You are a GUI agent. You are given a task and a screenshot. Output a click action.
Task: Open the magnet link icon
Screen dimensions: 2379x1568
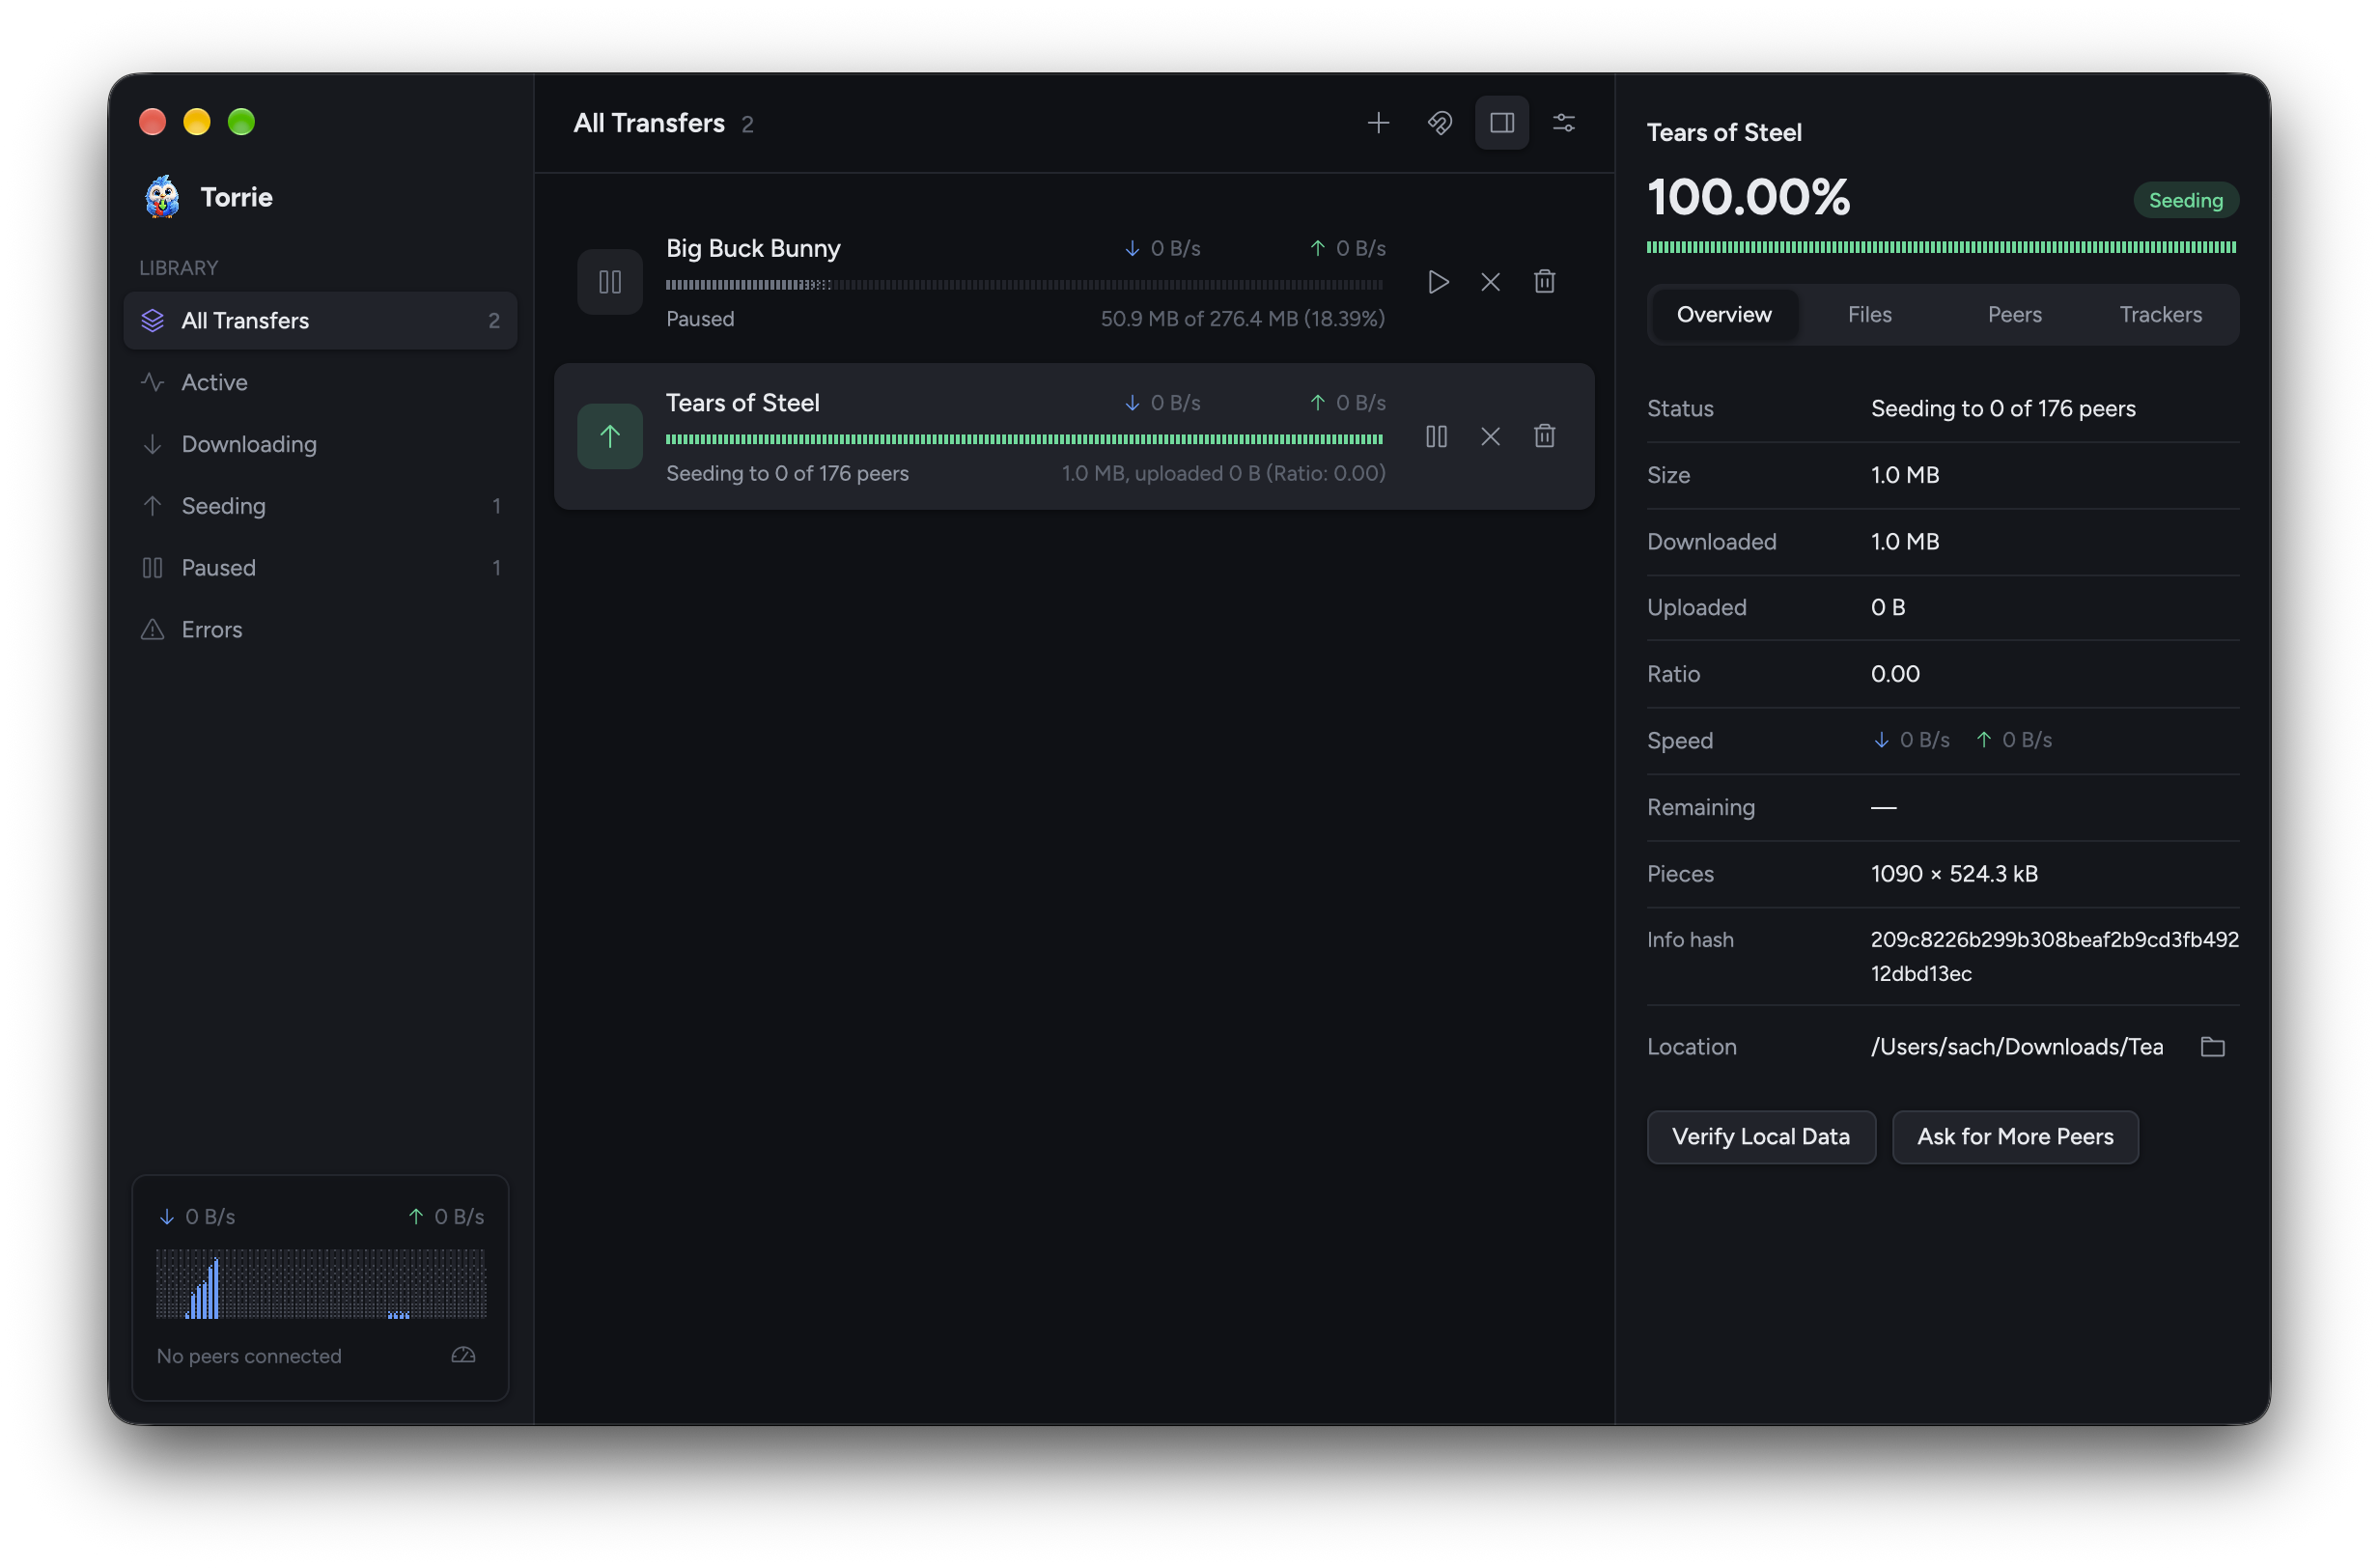[1440, 123]
